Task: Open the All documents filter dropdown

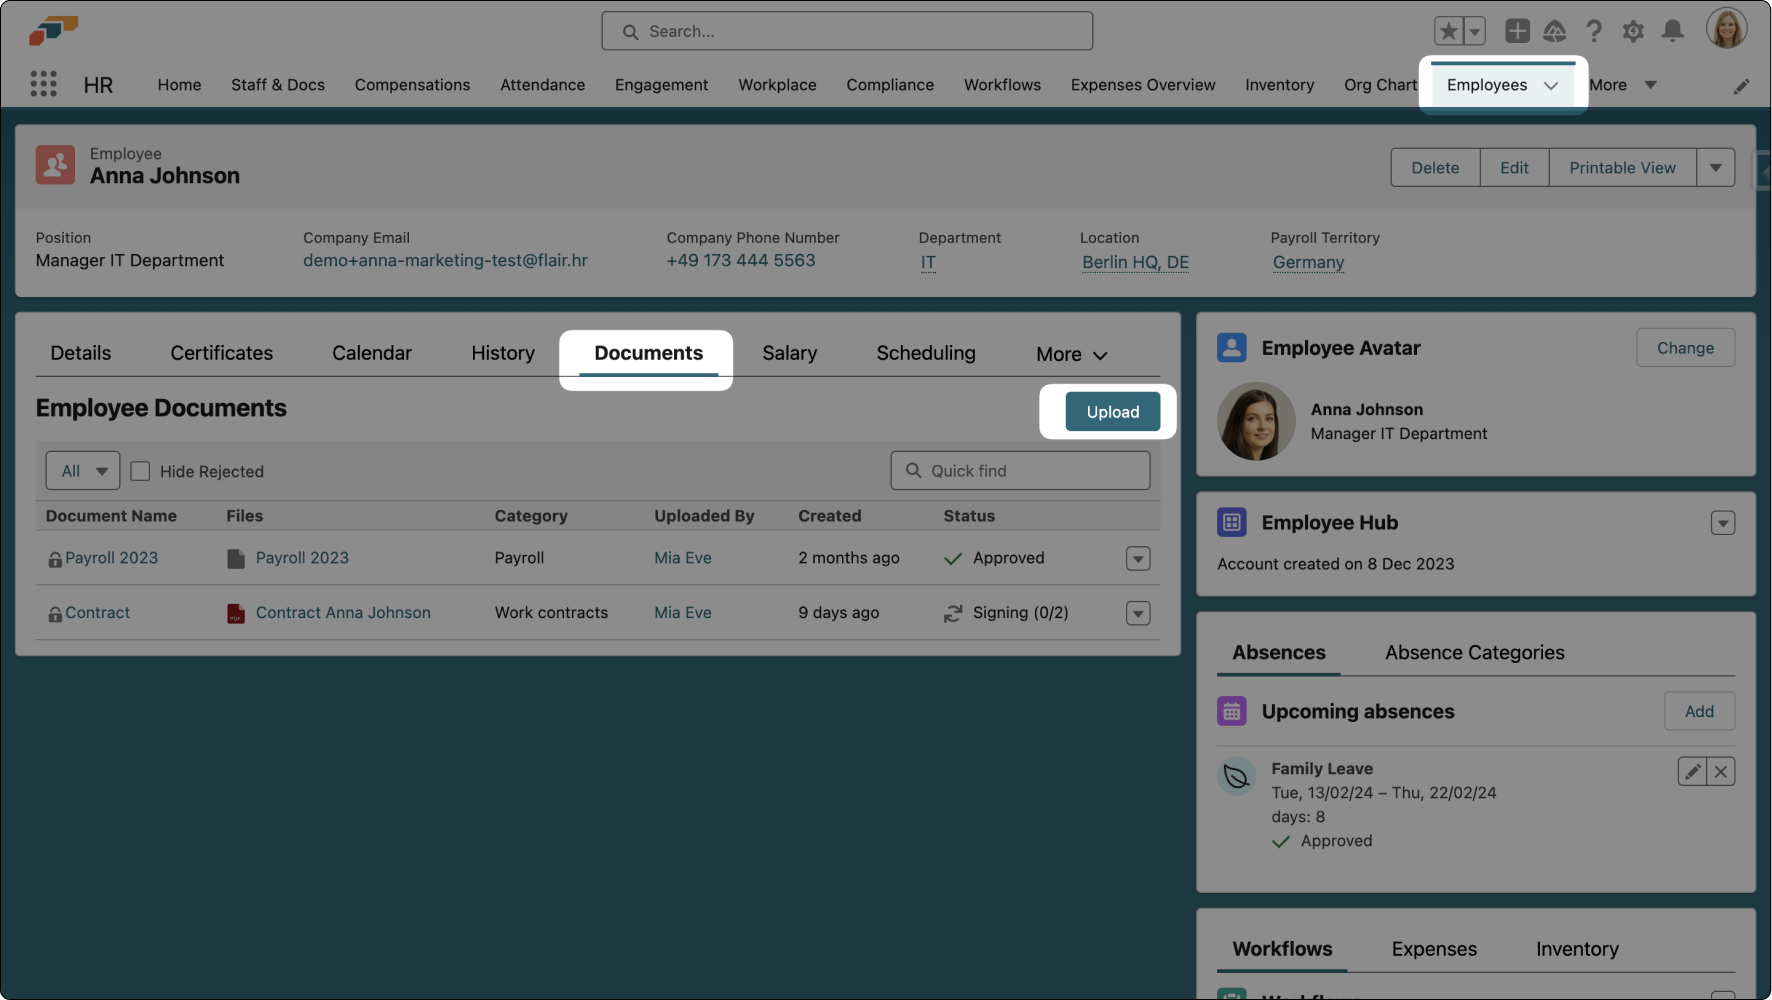Action: coord(83,471)
